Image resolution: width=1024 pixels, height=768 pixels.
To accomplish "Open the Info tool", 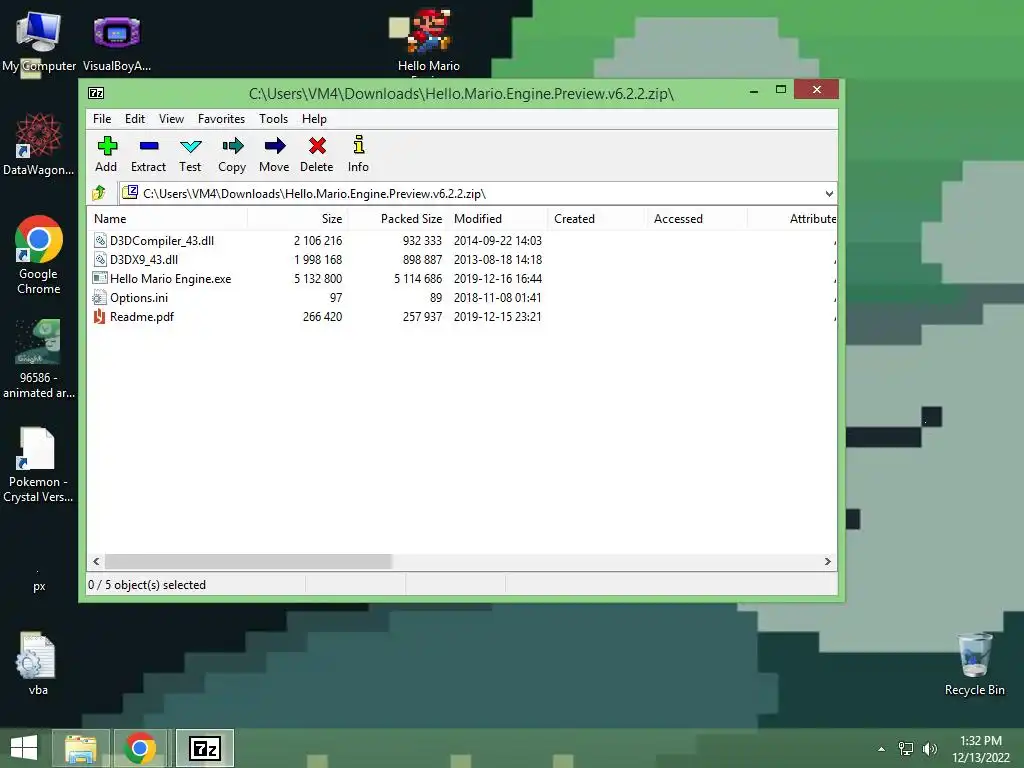I will (359, 155).
